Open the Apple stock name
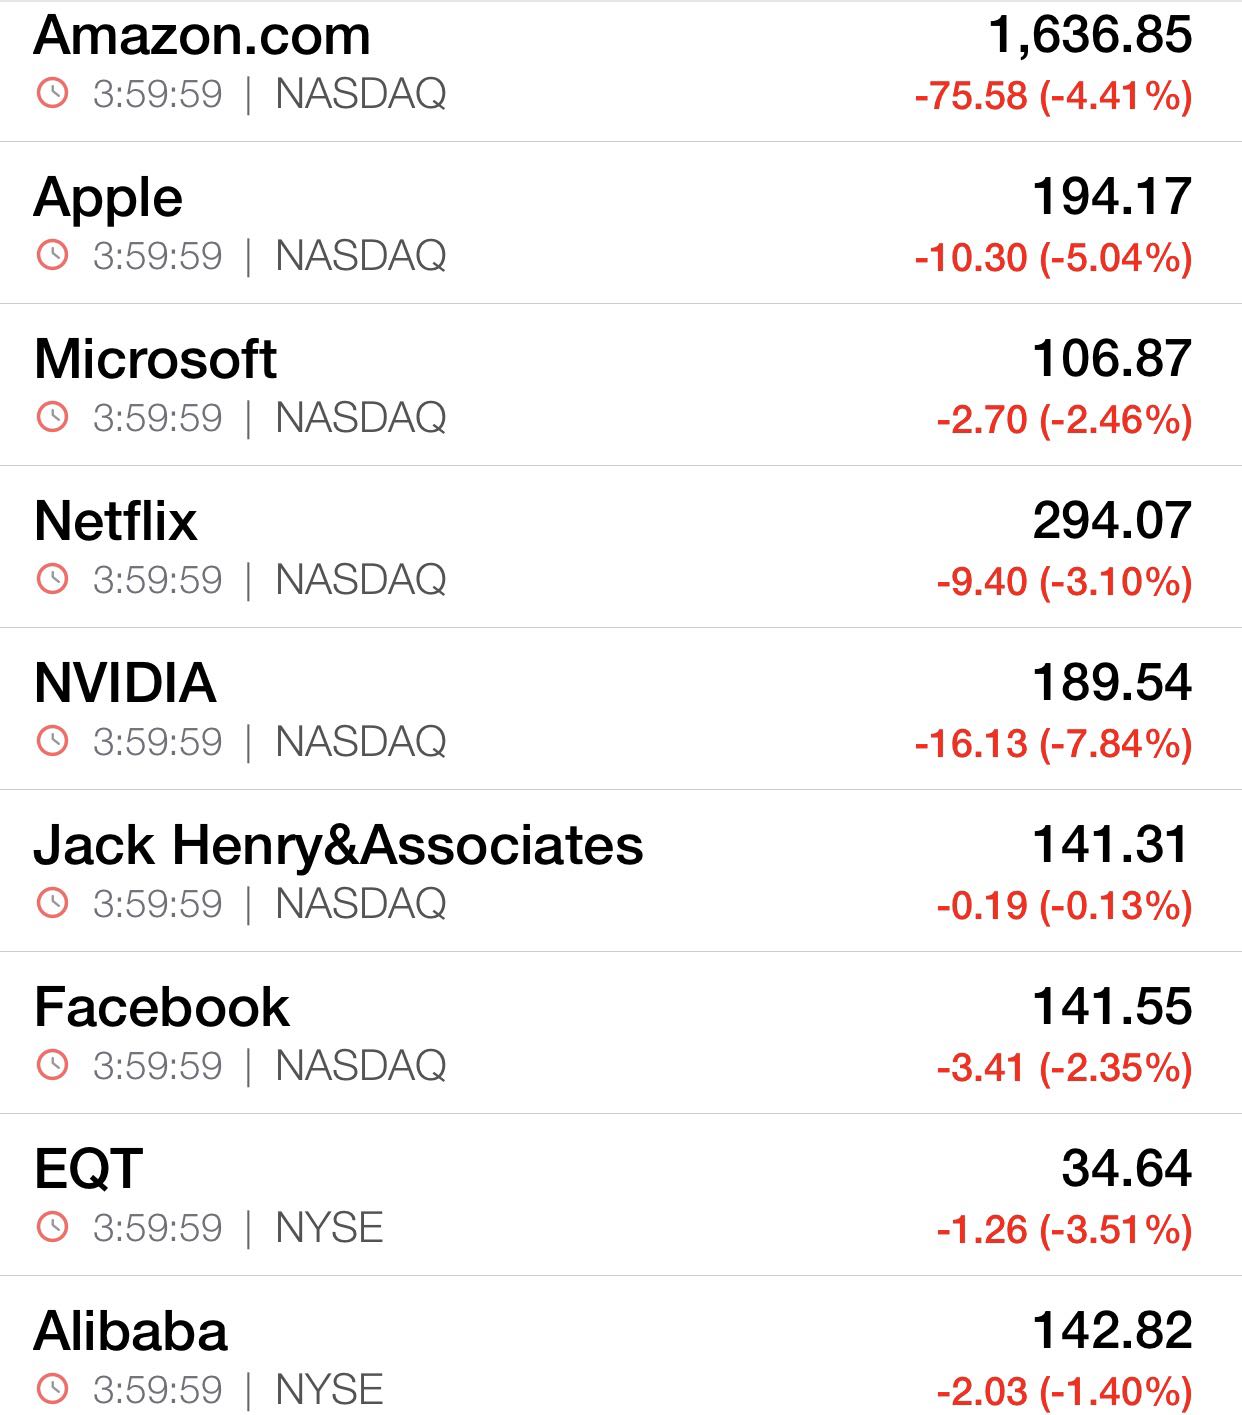This screenshot has height=1415, width=1242. (108, 198)
